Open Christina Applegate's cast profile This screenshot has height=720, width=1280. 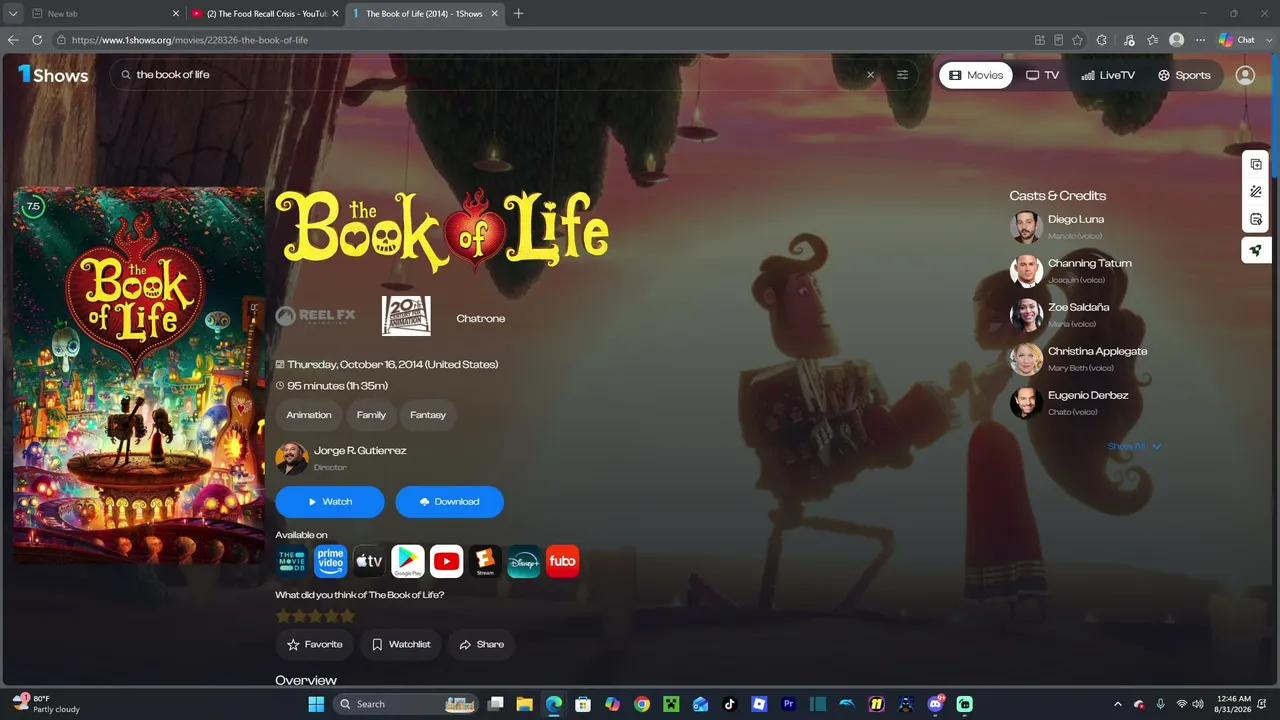(1079, 359)
